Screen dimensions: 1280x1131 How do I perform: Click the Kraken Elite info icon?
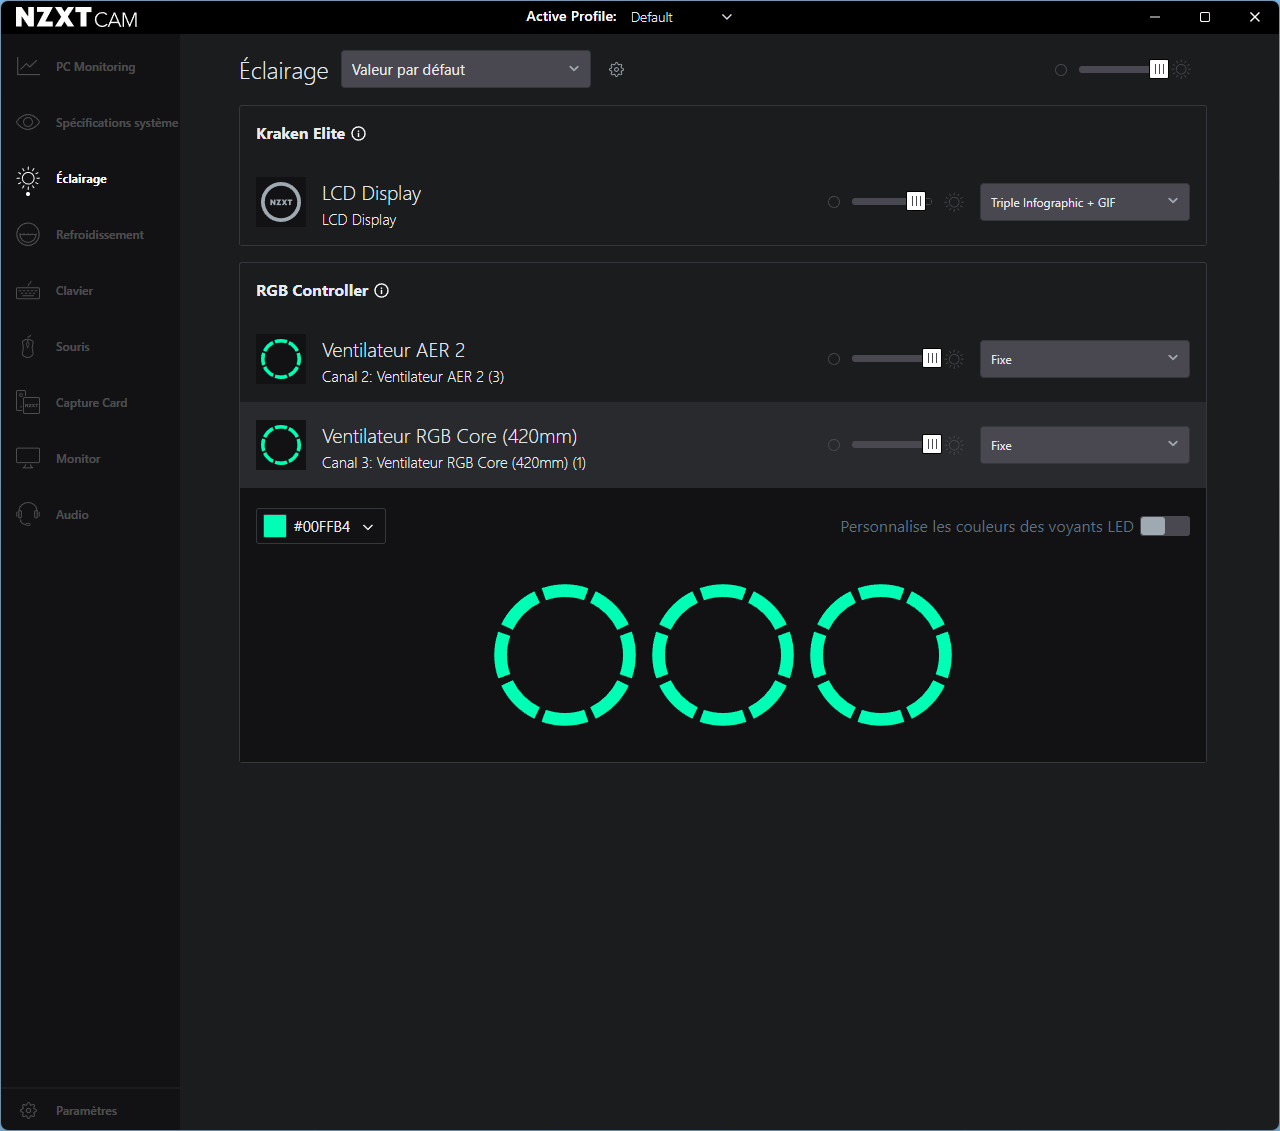(x=359, y=134)
